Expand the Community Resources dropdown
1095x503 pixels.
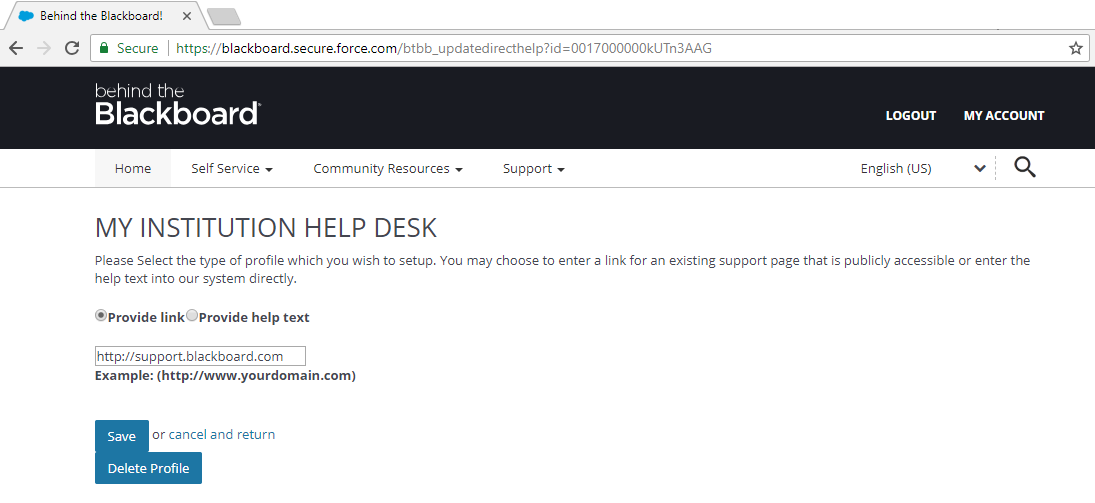point(387,169)
